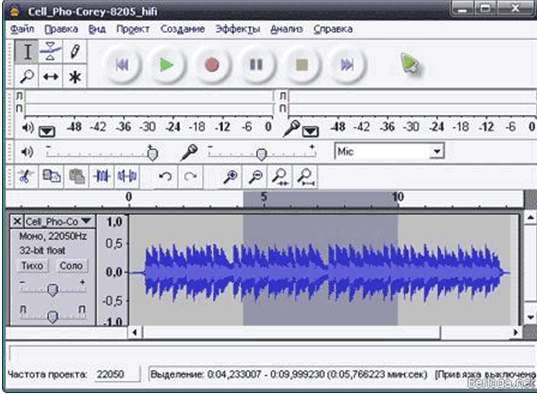This screenshot has width=537, height=395.
Task: Click the output volume slider handle
Action: click(x=152, y=153)
